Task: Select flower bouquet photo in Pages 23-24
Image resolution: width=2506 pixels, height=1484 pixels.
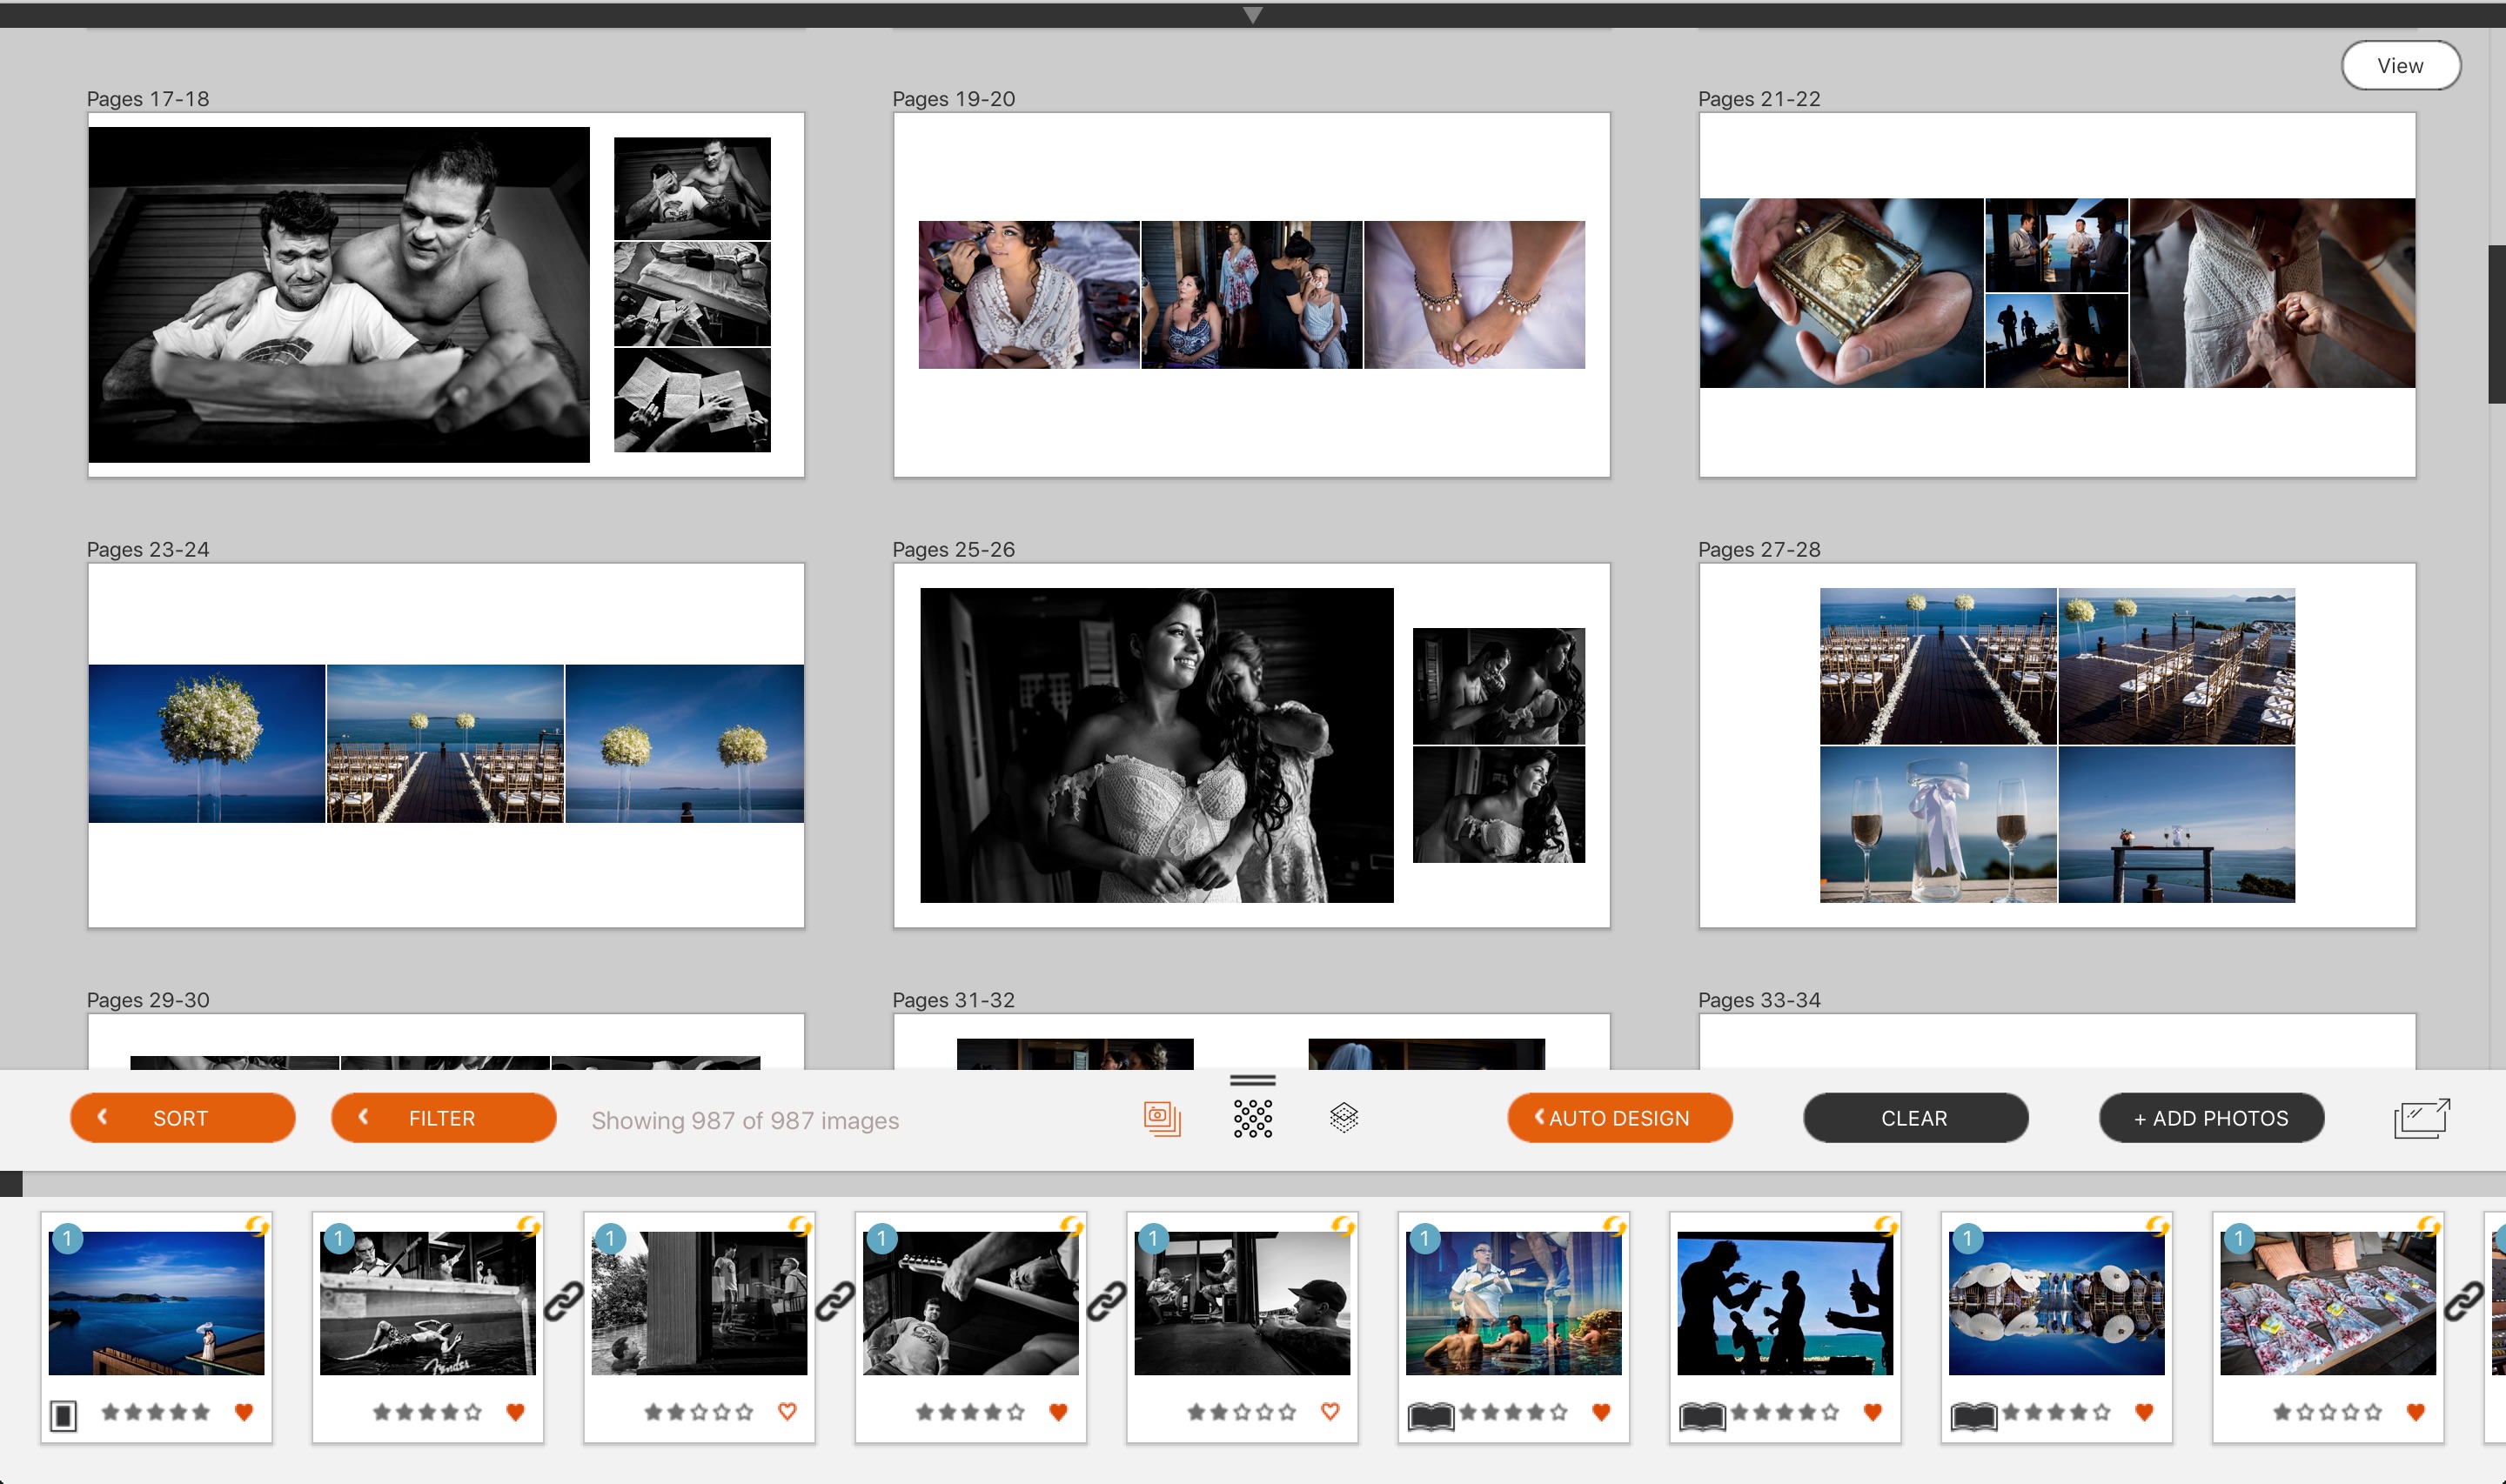Action: tap(207, 744)
